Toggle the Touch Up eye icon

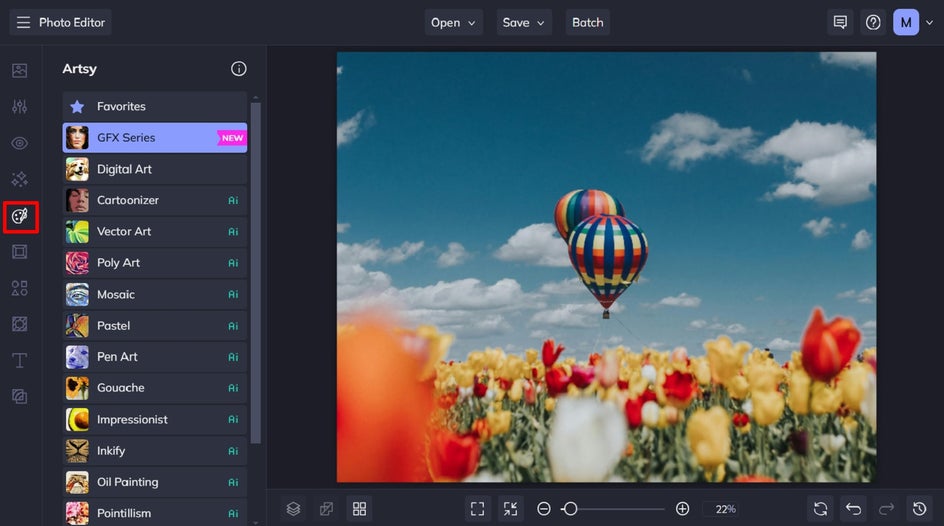19,143
